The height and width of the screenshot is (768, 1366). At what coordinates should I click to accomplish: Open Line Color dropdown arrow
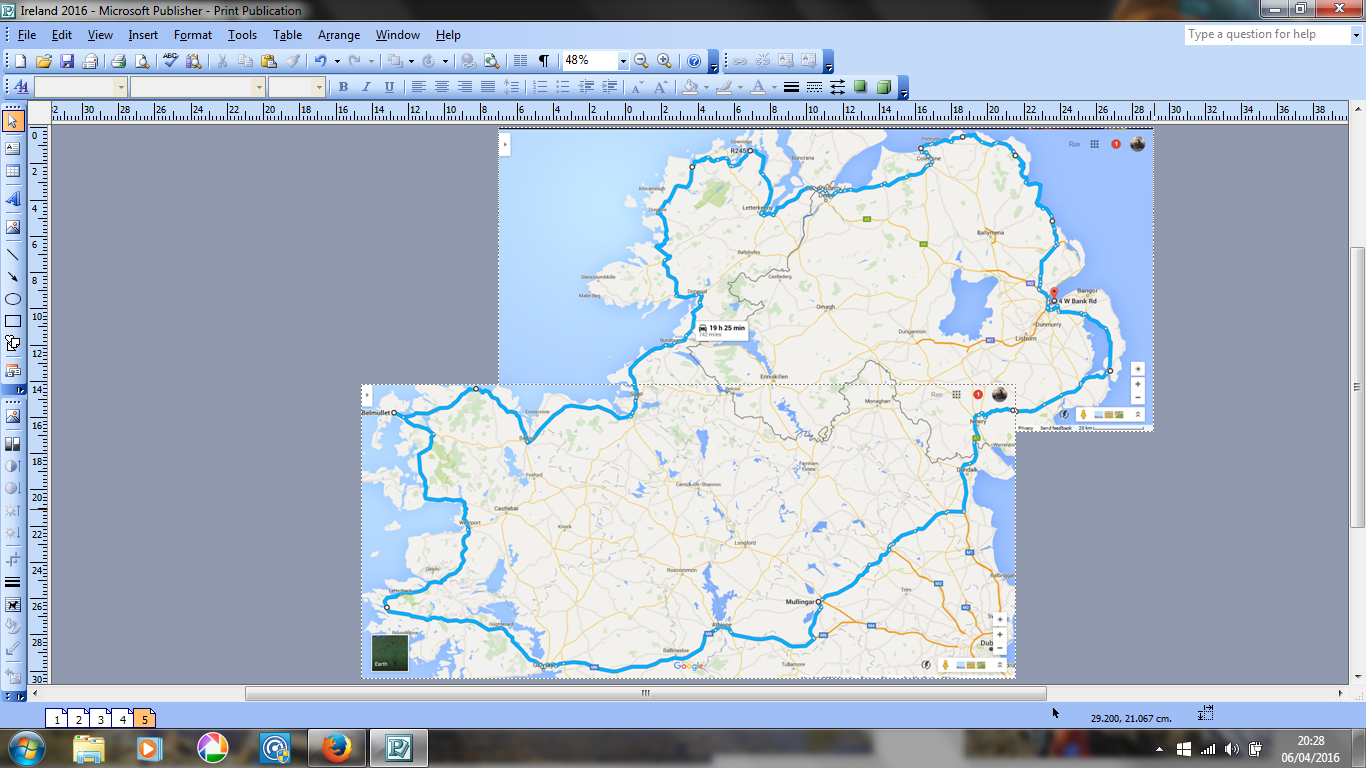click(x=739, y=87)
